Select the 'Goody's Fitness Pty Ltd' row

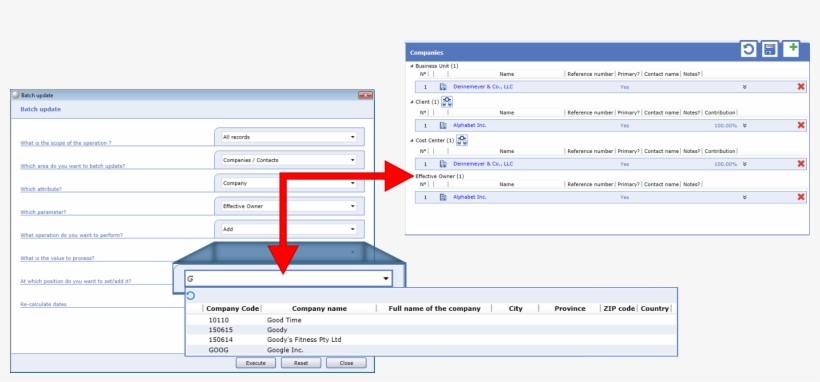(x=431, y=340)
